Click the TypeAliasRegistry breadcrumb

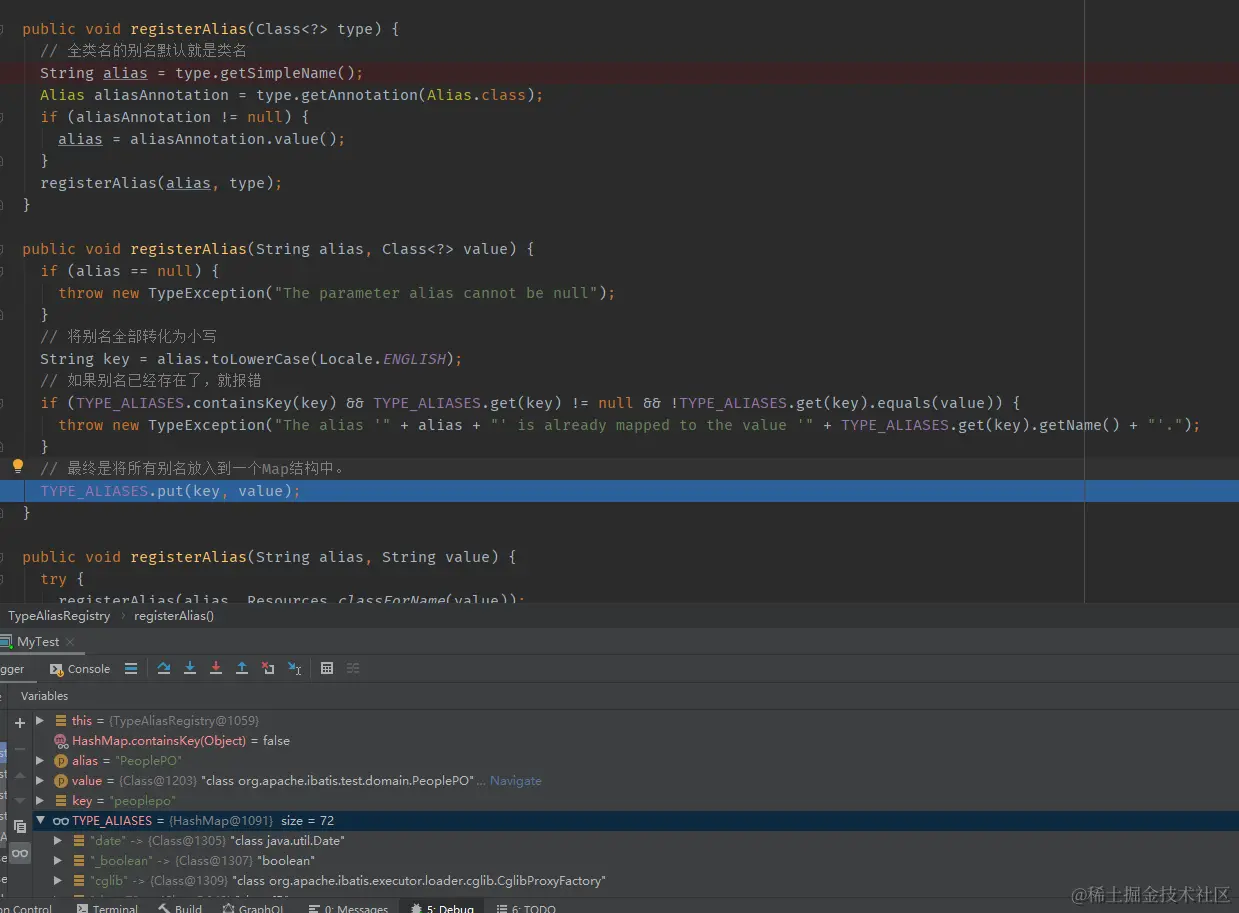pos(59,616)
